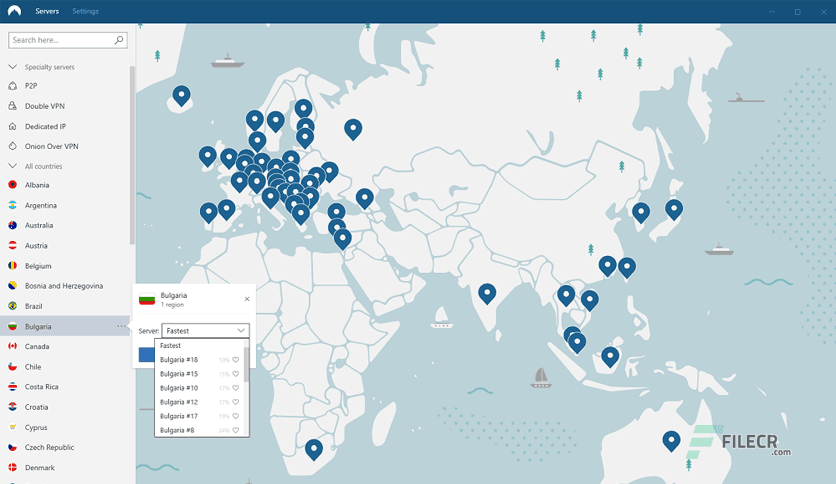Image resolution: width=836 pixels, height=484 pixels.
Task: Open the Servers tab
Action: click(47, 11)
